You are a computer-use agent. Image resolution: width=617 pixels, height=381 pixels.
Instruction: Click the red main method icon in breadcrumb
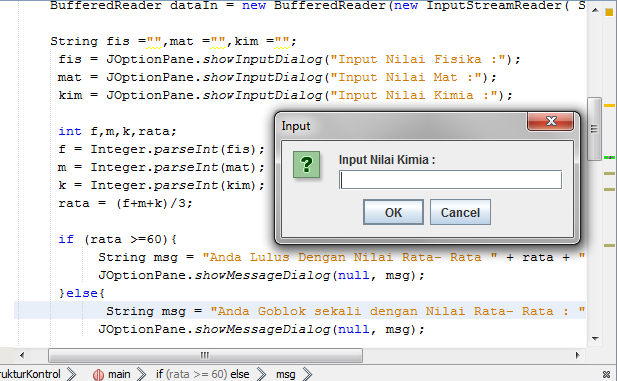coord(98,375)
